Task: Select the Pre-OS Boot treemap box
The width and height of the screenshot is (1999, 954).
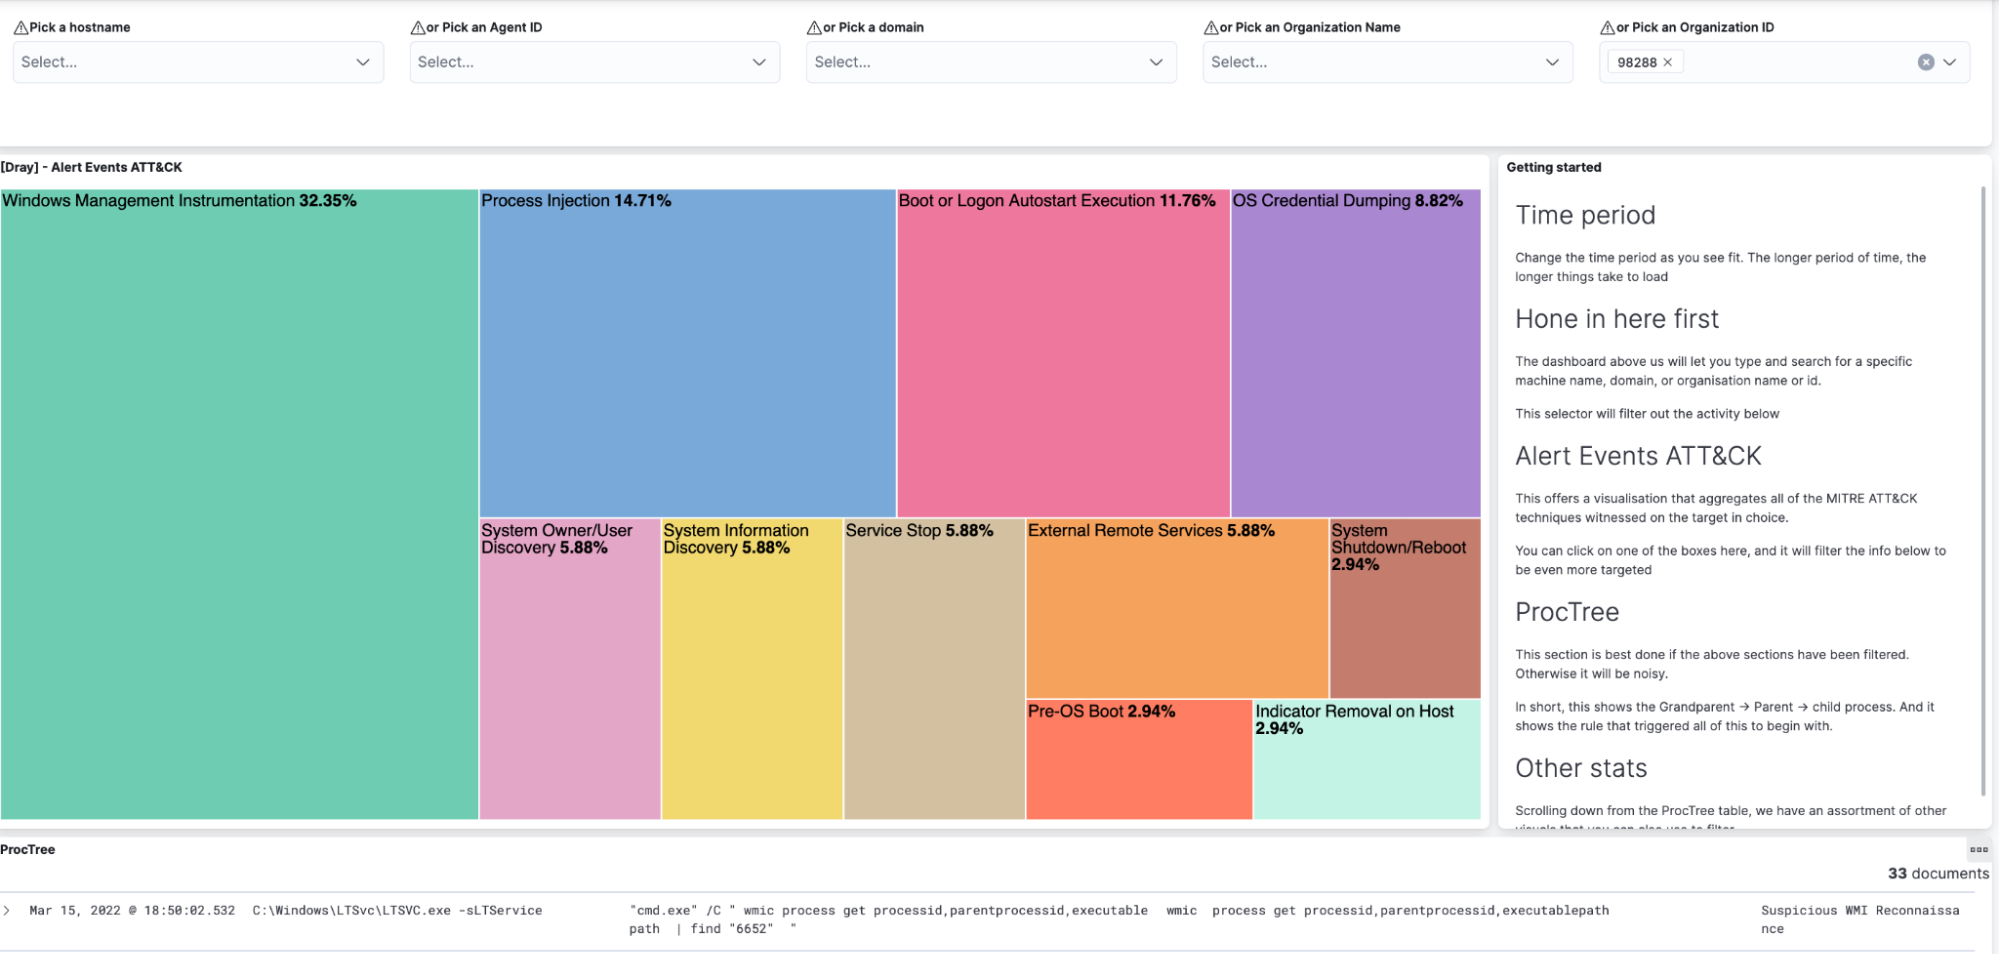Action: pyautogui.click(x=1139, y=760)
